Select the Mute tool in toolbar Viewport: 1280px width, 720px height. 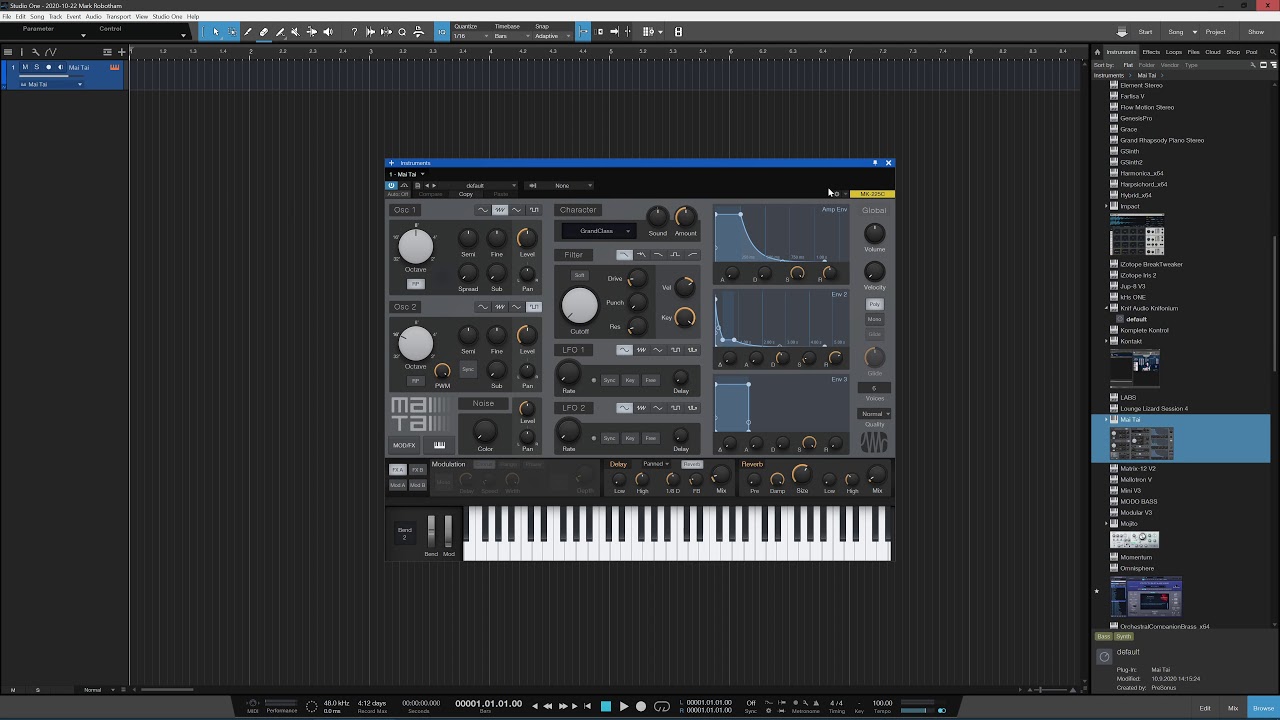[295, 32]
